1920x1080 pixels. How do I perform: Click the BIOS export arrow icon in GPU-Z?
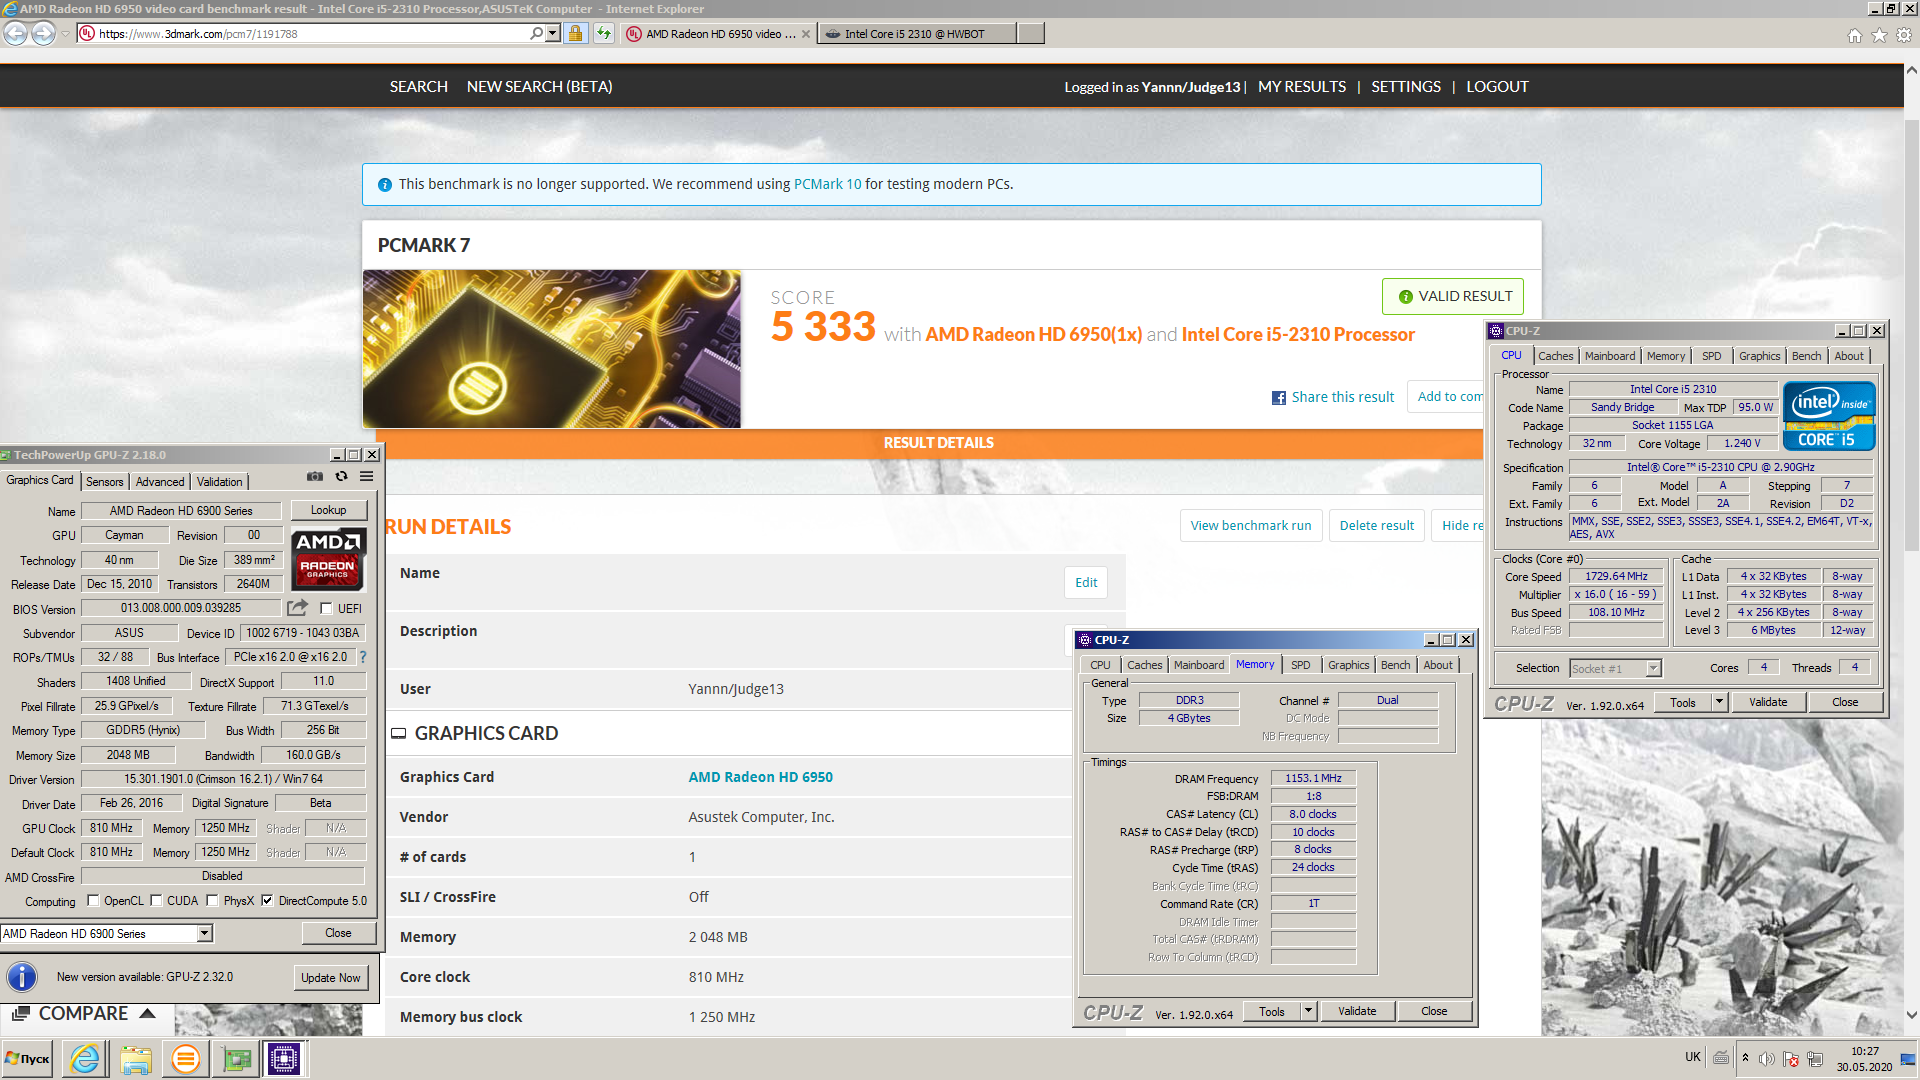[x=297, y=607]
